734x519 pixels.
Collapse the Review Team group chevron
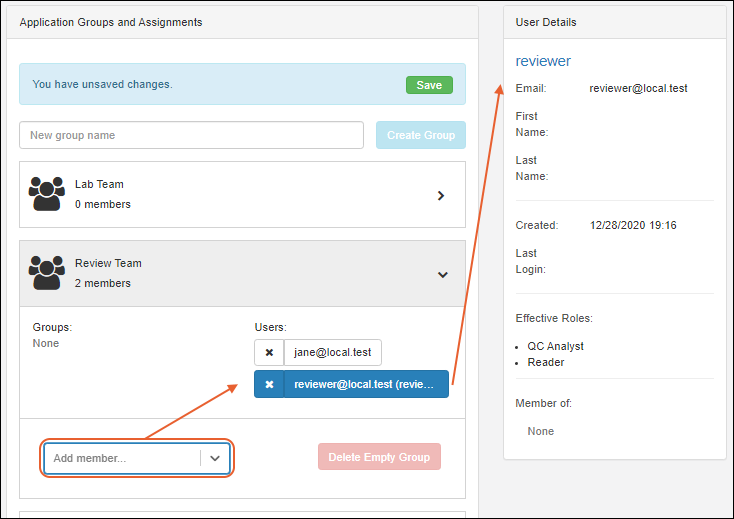coord(442,275)
